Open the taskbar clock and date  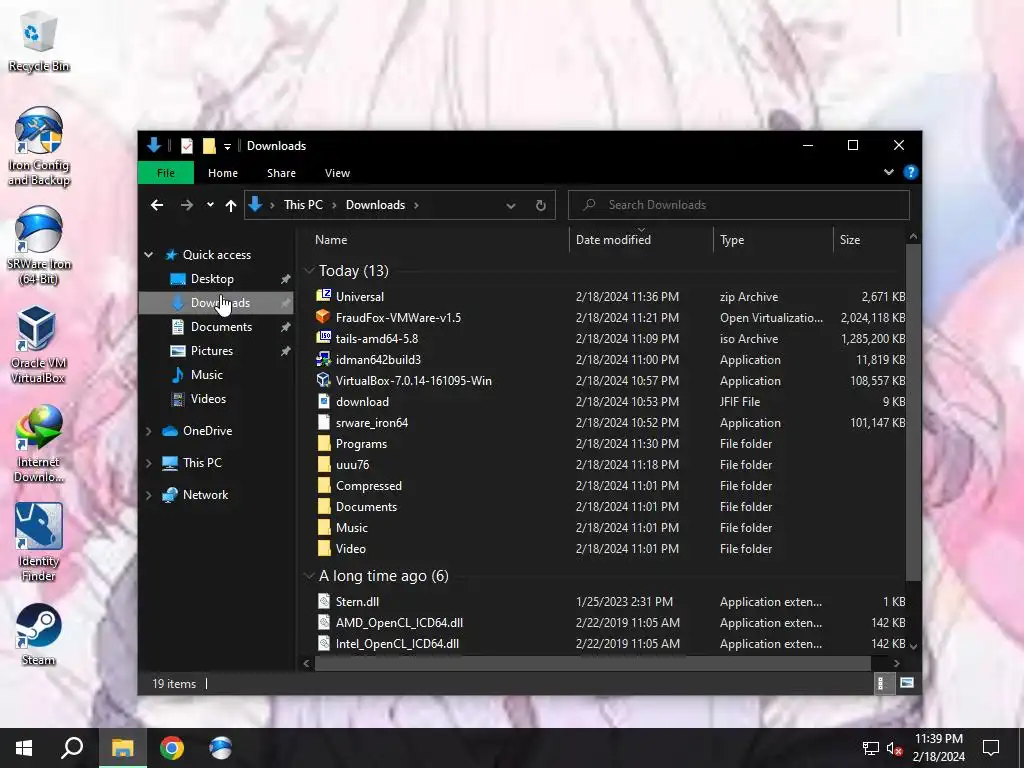point(938,748)
